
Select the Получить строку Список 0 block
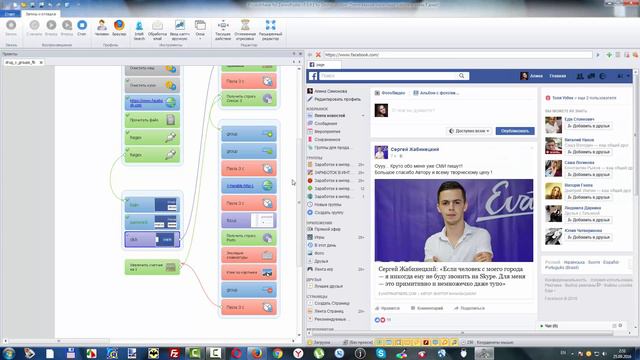click(x=249, y=98)
